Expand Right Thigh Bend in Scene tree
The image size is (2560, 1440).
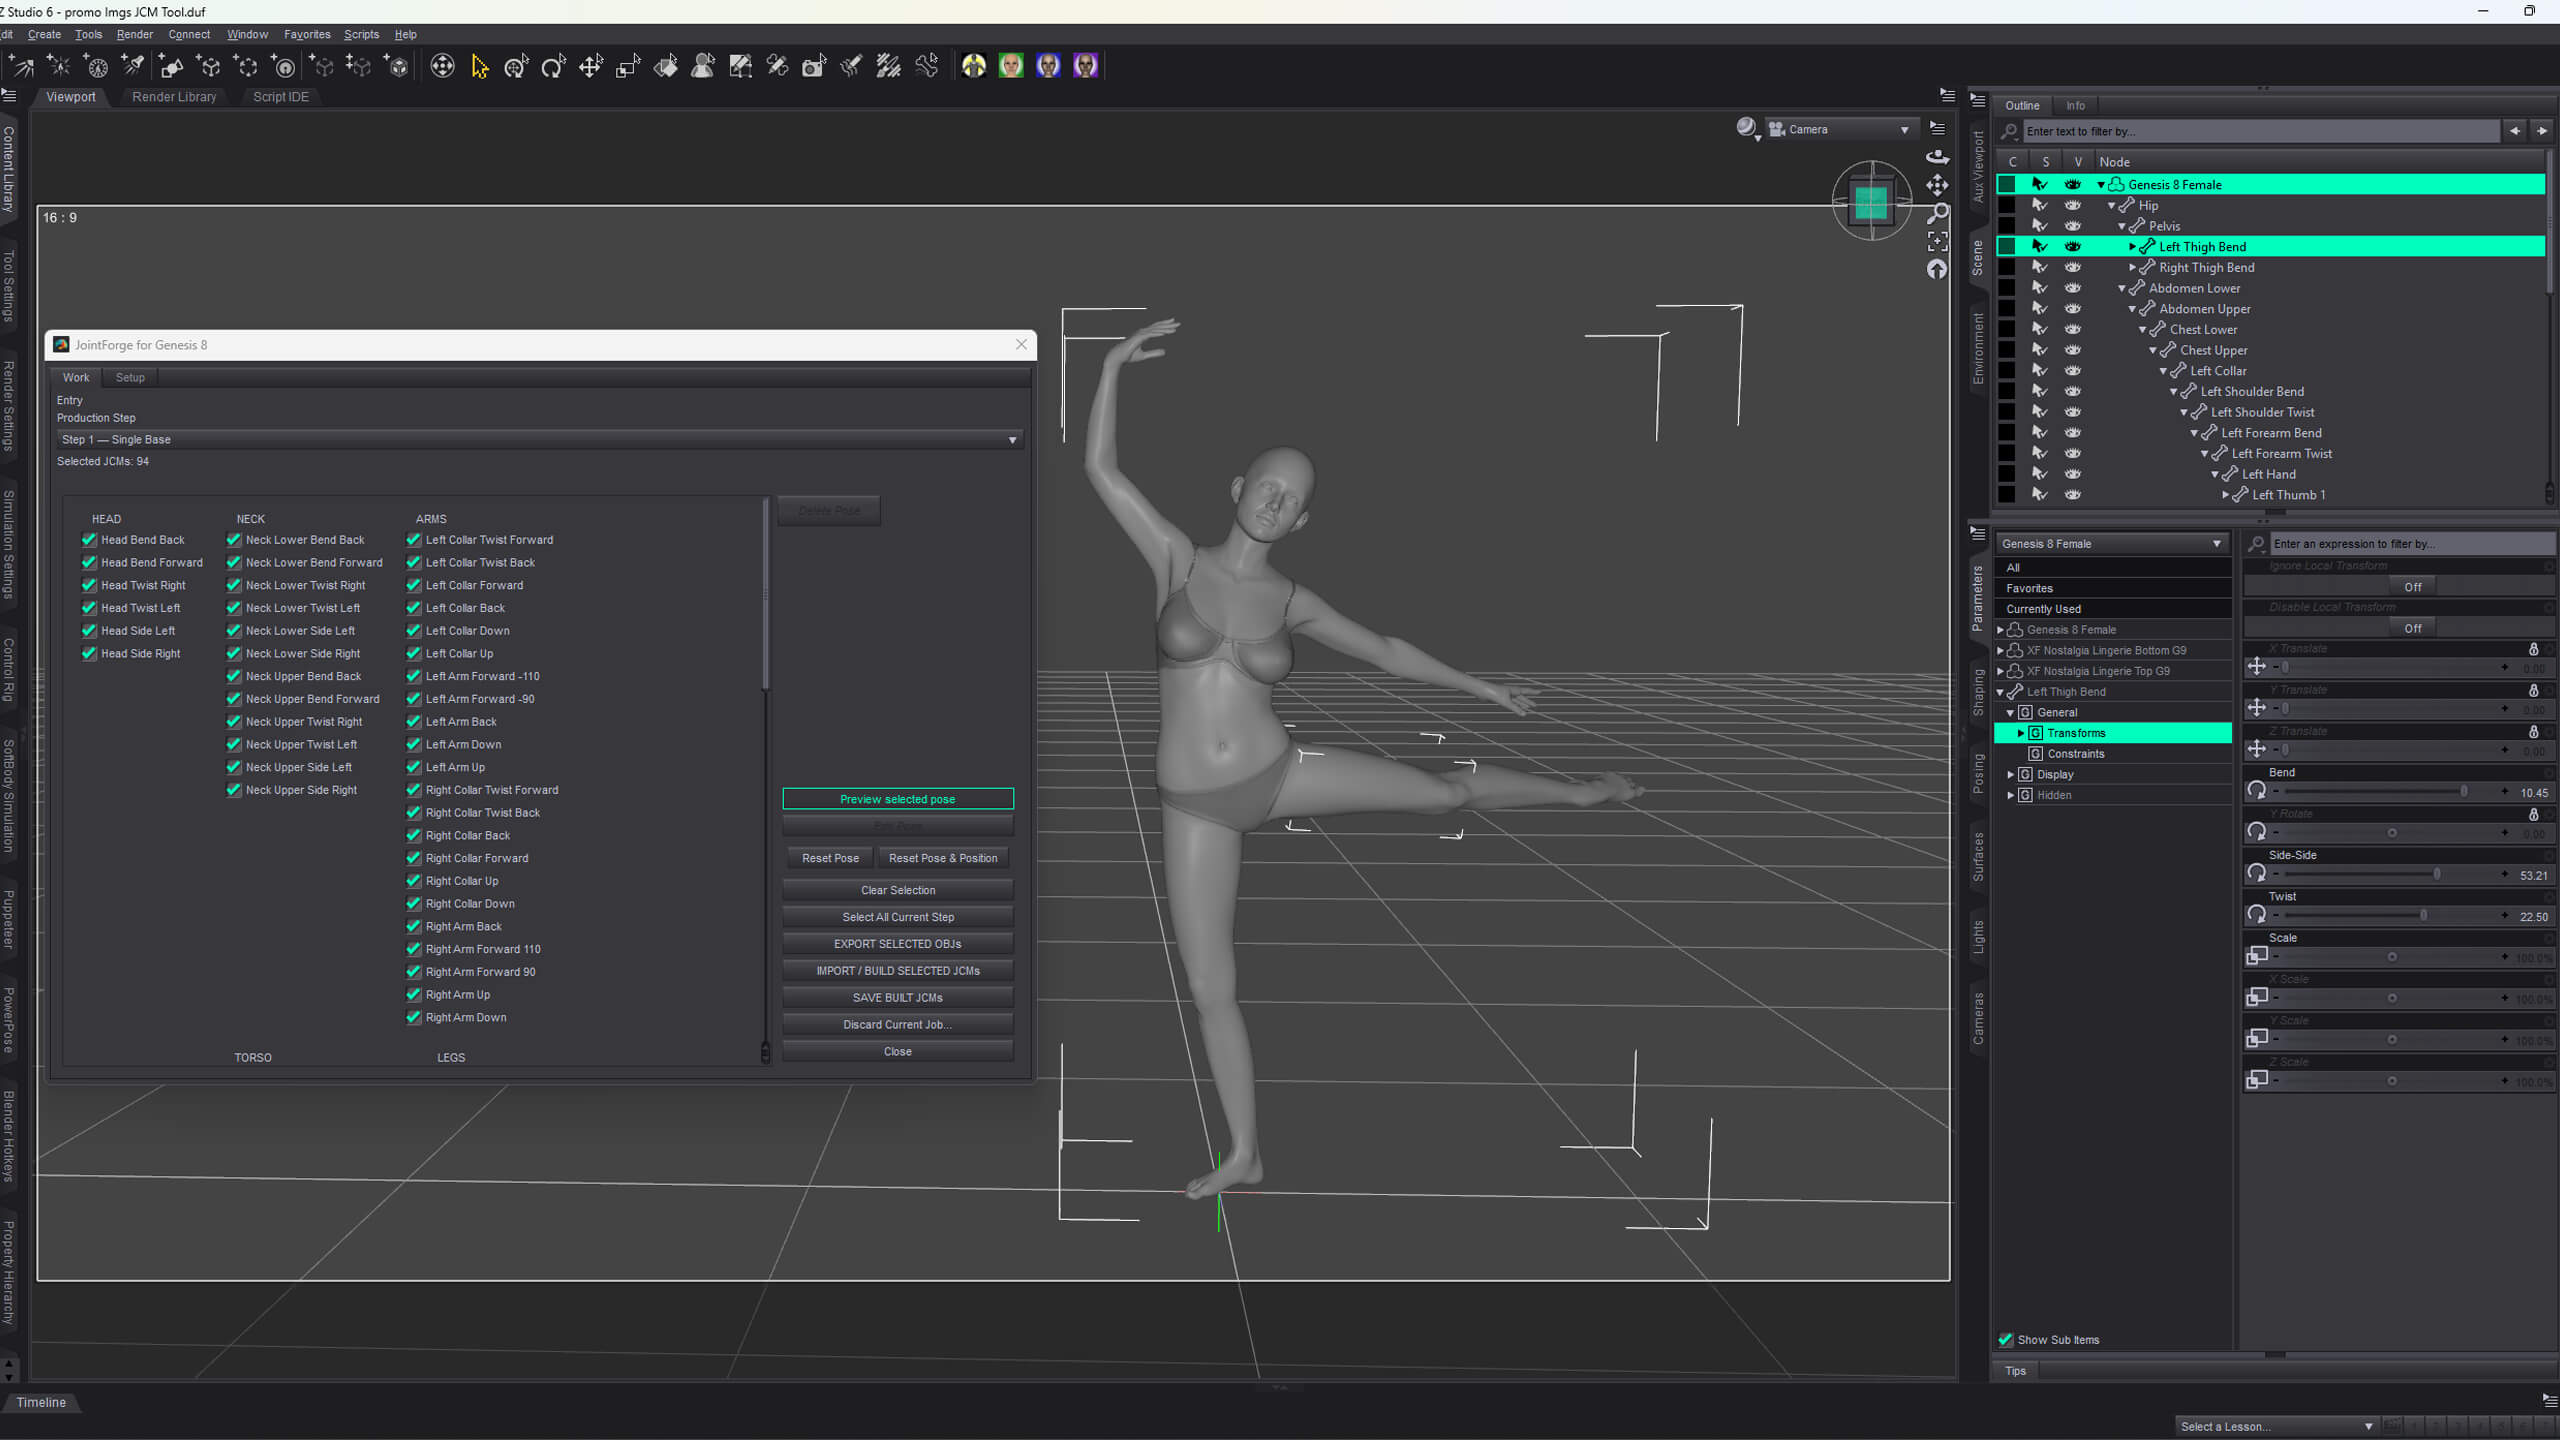[2133, 268]
